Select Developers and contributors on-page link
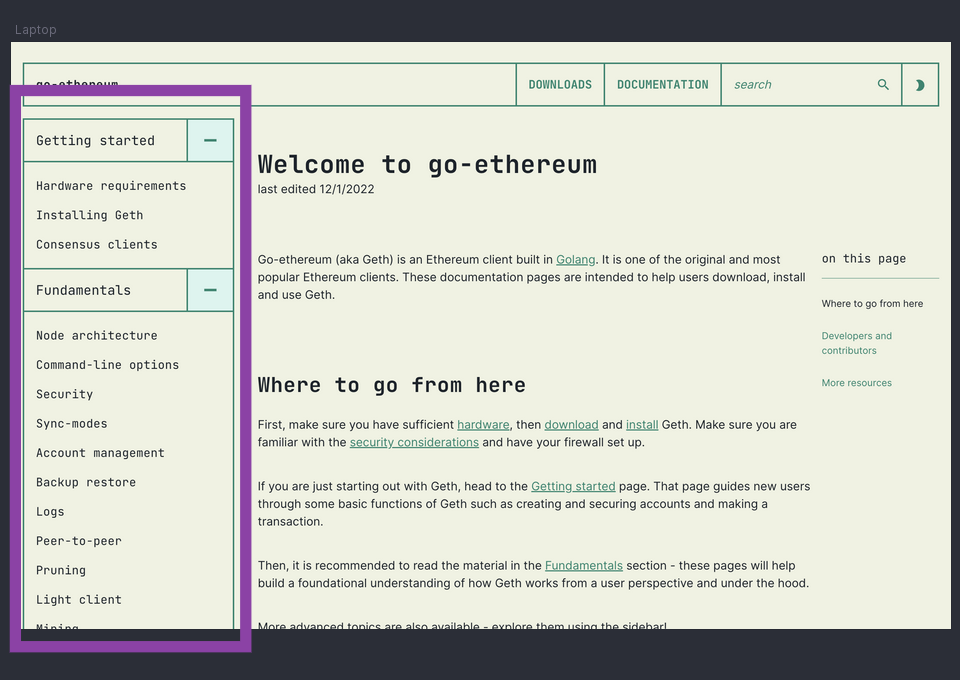 [x=856, y=343]
